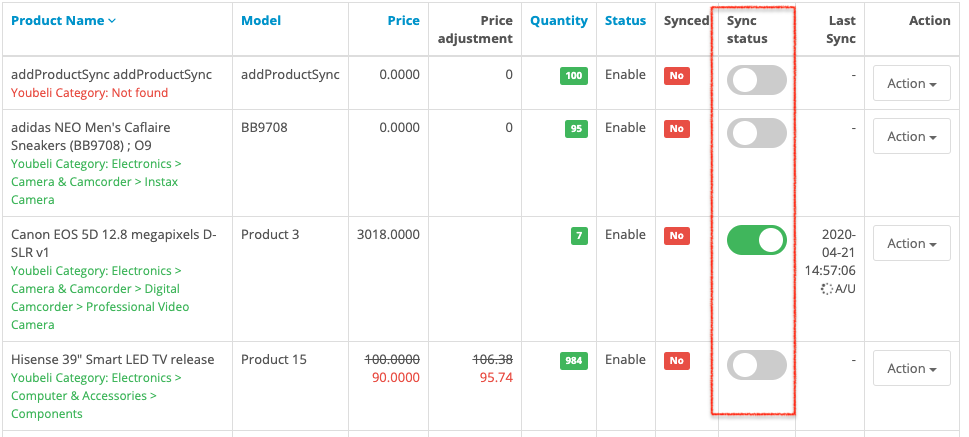Click Hisense 39" Smart LED TV release name
The image size is (969, 437).
coord(112,360)
